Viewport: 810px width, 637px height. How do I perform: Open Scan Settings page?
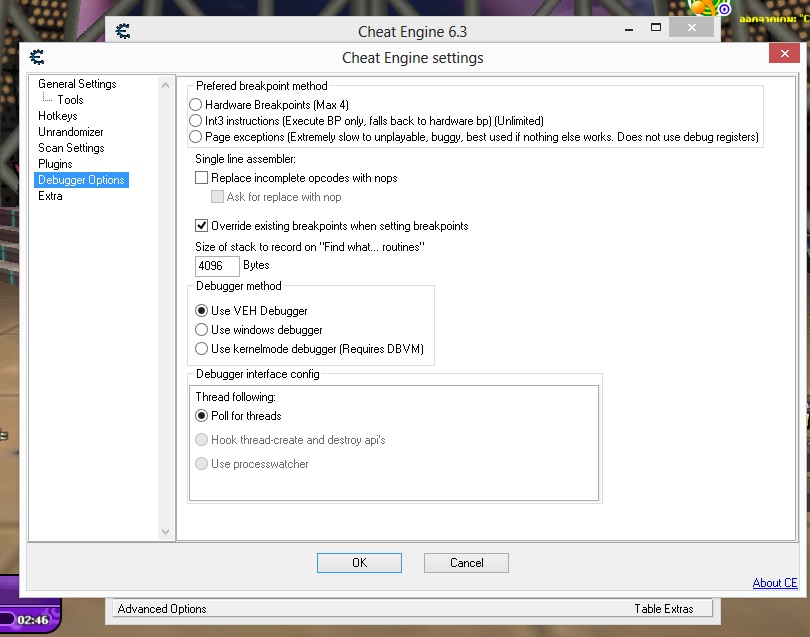point(71,148)
